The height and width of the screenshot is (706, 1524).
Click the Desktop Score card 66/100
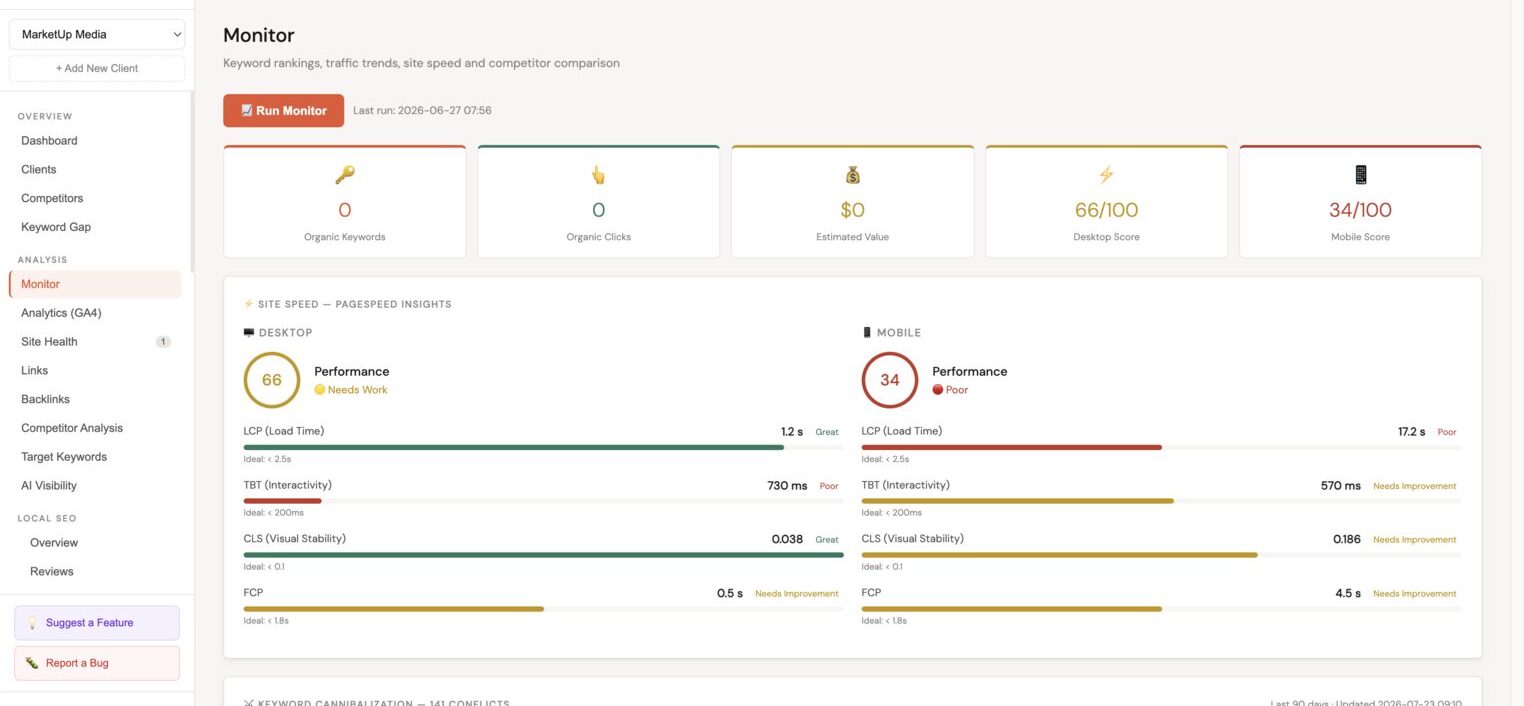pyautogui.click(x=1106, y=202)
